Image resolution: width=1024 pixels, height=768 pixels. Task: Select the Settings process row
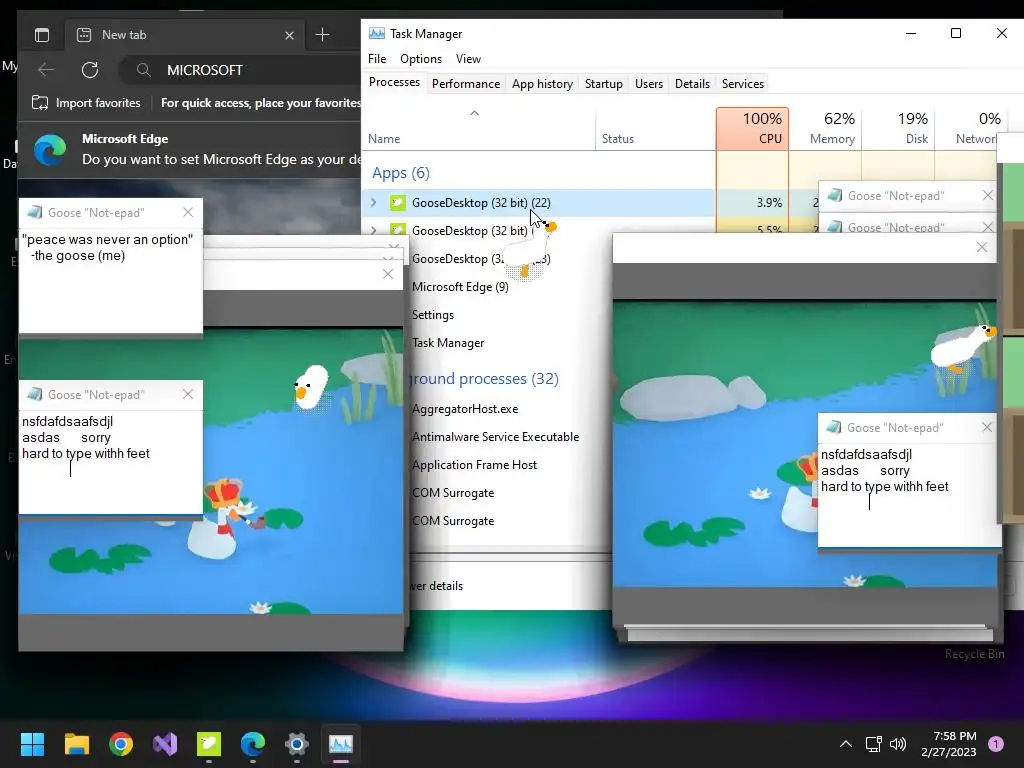pyautogui.click(x=432, y=315)
